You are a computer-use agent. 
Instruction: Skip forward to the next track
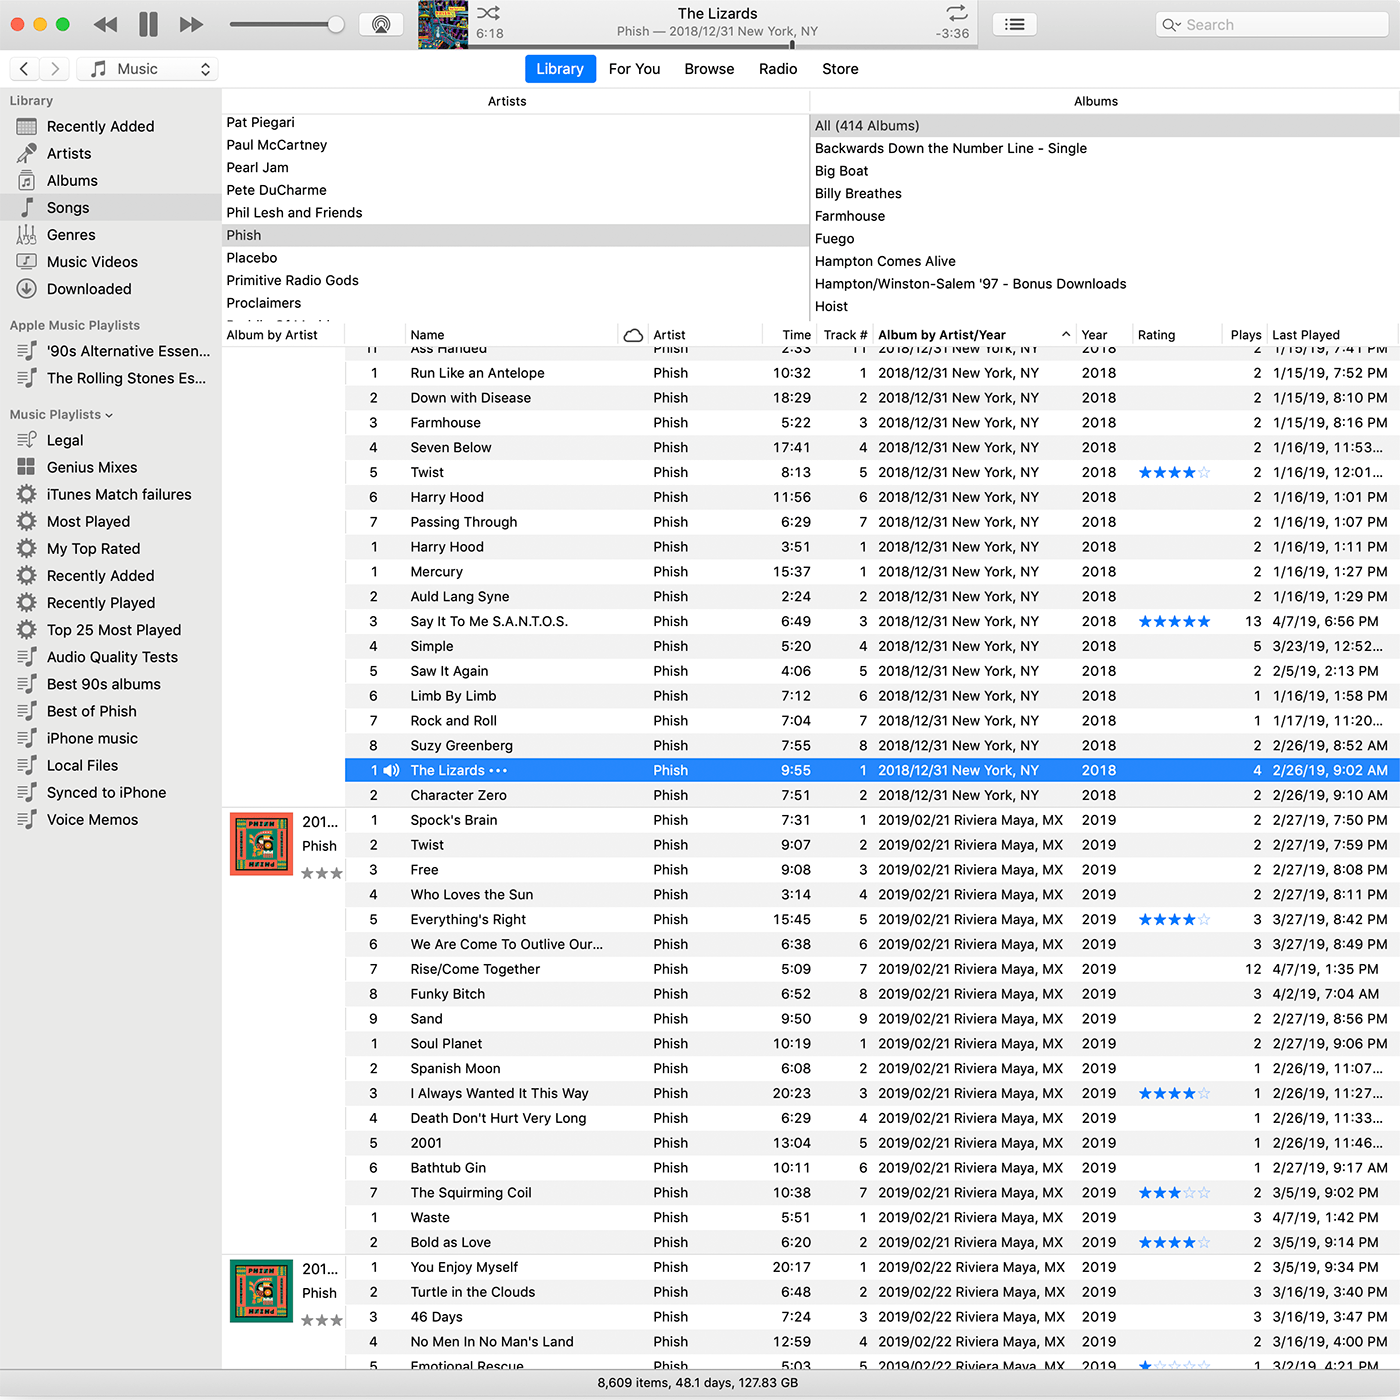click(191, 25)
